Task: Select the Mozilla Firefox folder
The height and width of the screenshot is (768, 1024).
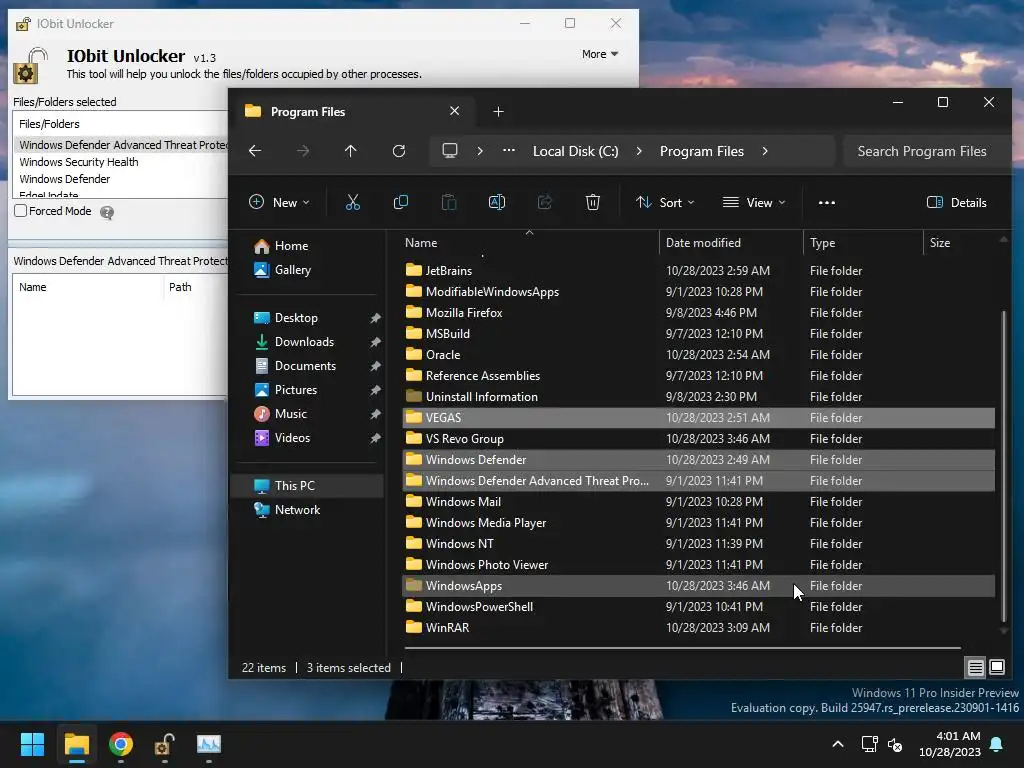Action: 699,313
